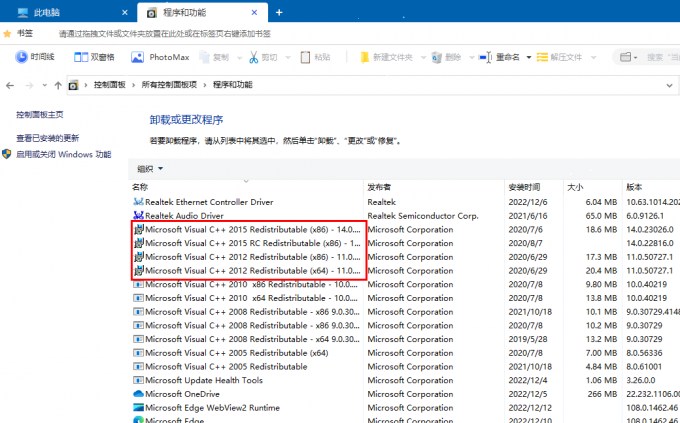Click 所有控制面板项 in the breadcrumb

tap(169, 85)
